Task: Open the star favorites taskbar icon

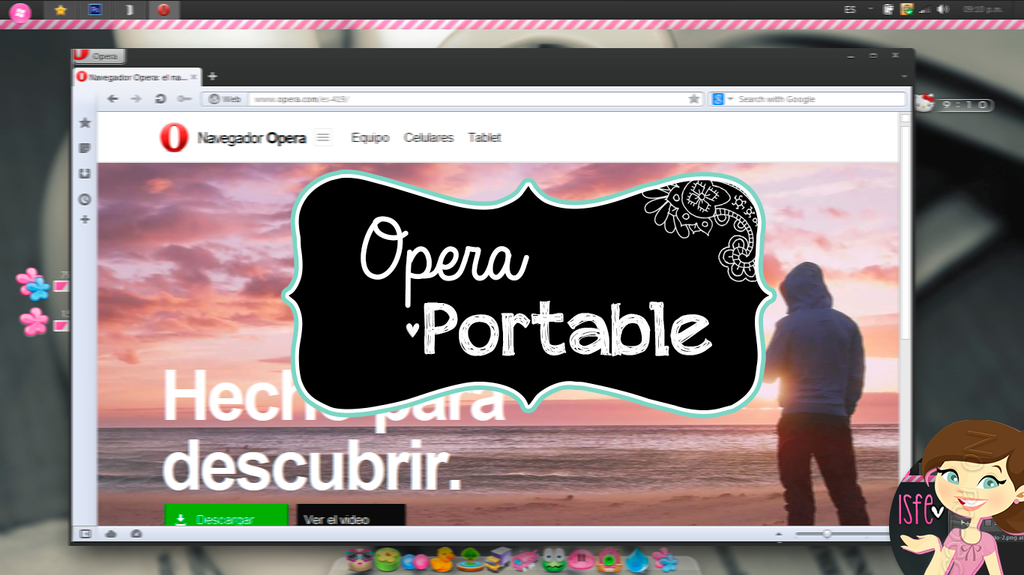Action: click(61, 10)
